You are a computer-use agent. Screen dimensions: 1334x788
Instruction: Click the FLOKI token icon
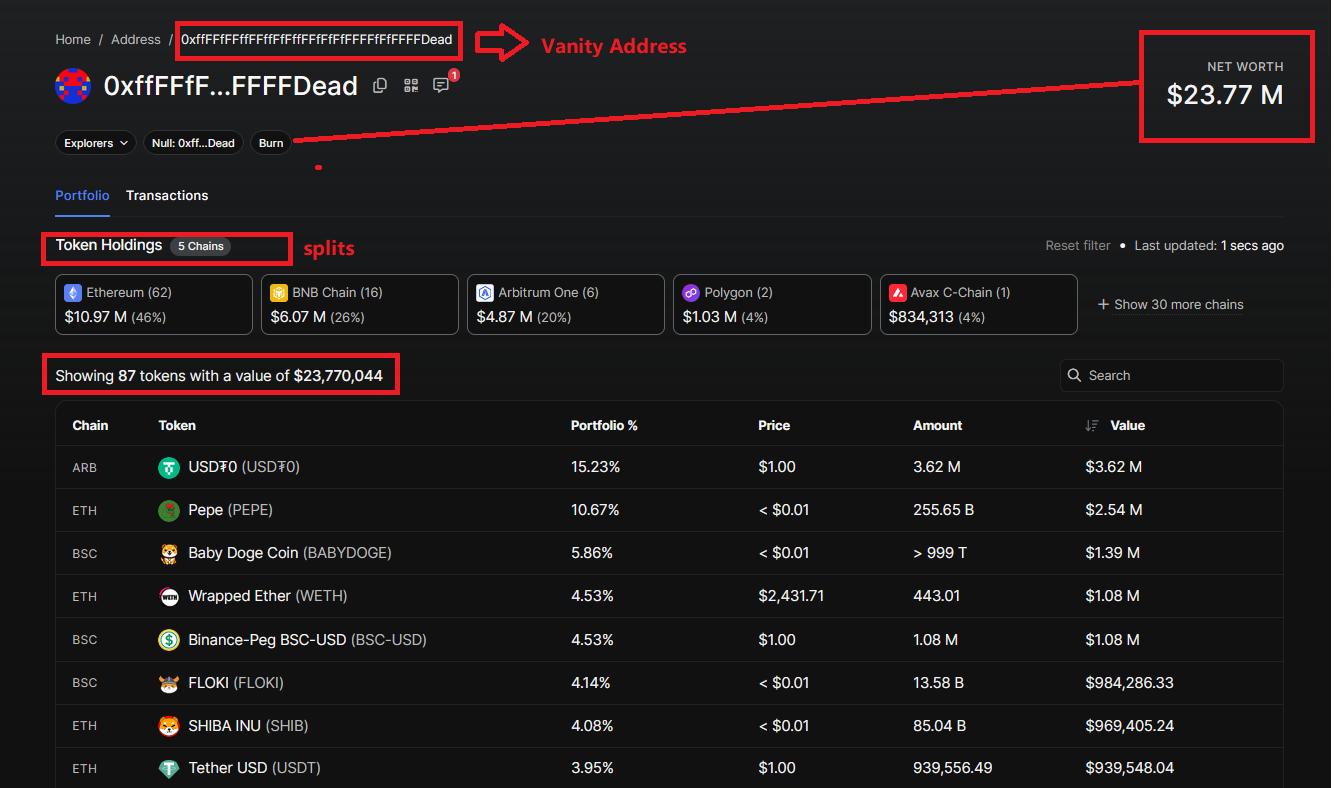[x=169, y=683]
